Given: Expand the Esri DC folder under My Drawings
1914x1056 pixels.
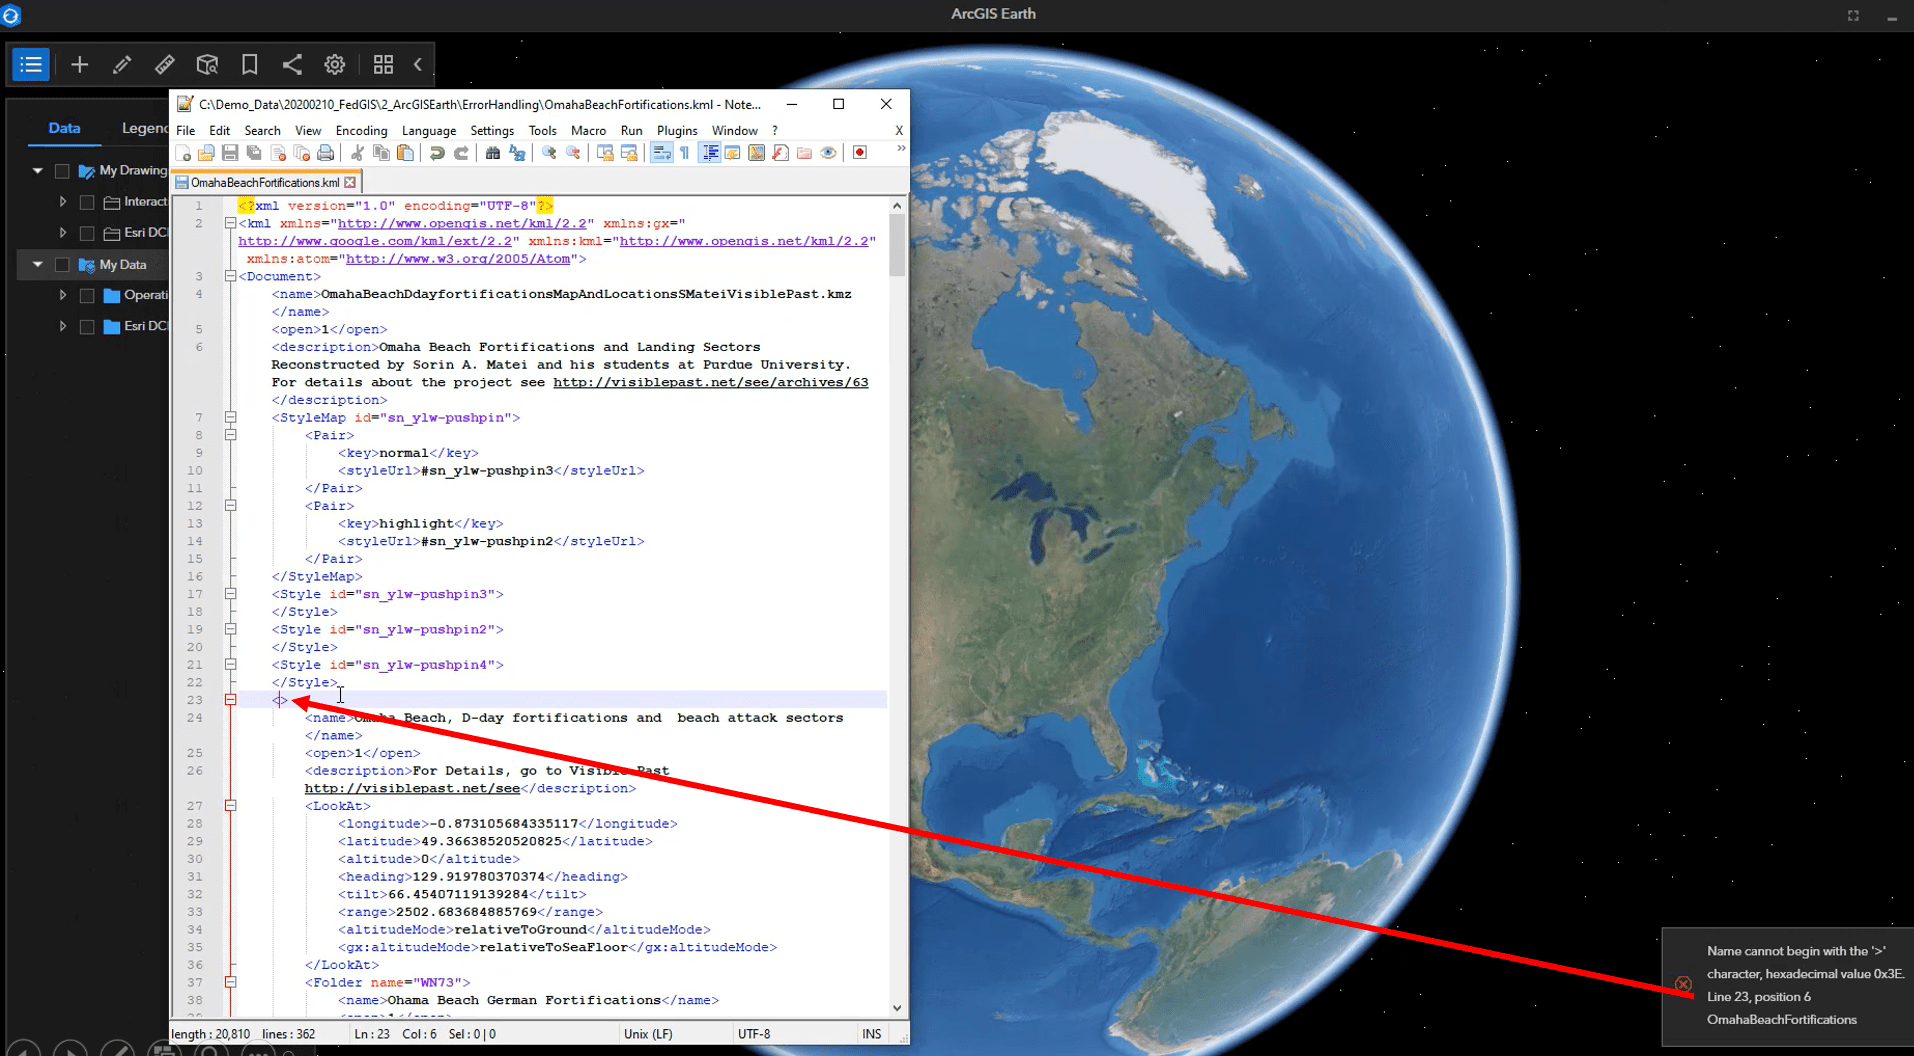Looking at the screenshot, I should coord(62,233).
